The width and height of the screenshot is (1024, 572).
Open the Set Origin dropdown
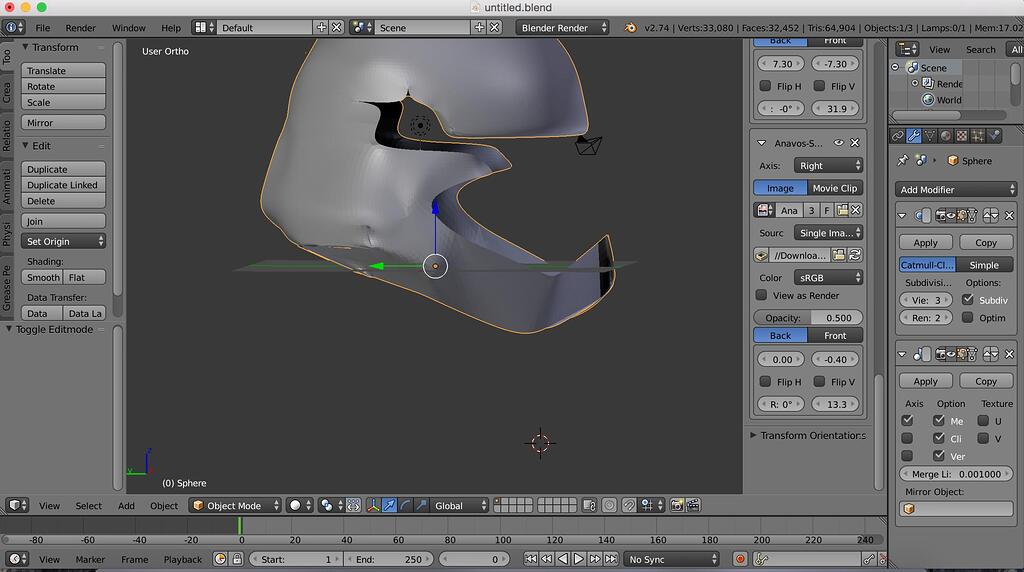(63, 241)
